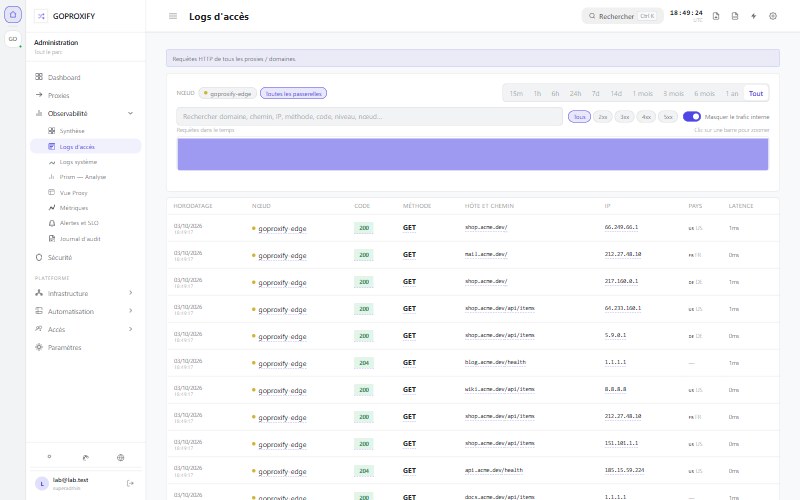
Task: Click the IP 185.15.59.224
Action: tap(624, 470)
